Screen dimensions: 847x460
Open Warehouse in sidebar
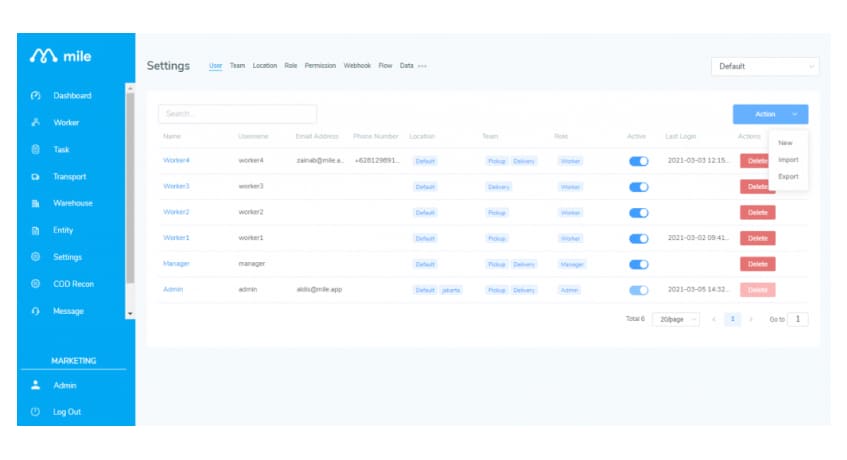tap(73, 204)
